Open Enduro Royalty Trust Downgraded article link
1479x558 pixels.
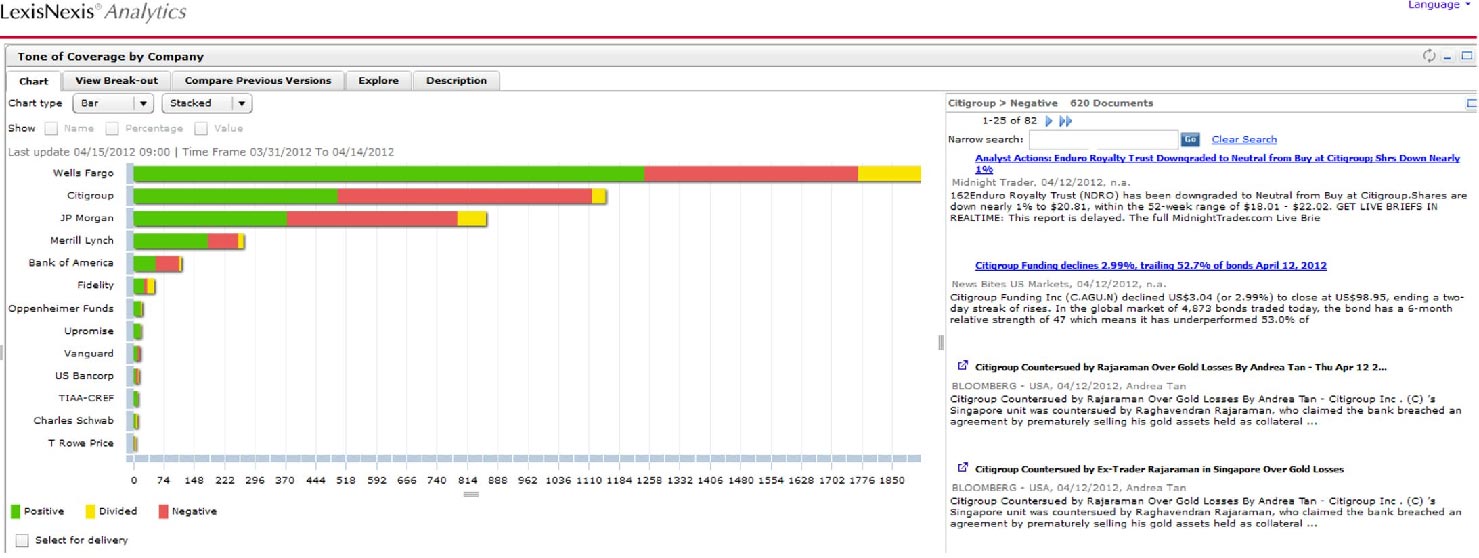pyautogui.click(x=1217, y=164)
